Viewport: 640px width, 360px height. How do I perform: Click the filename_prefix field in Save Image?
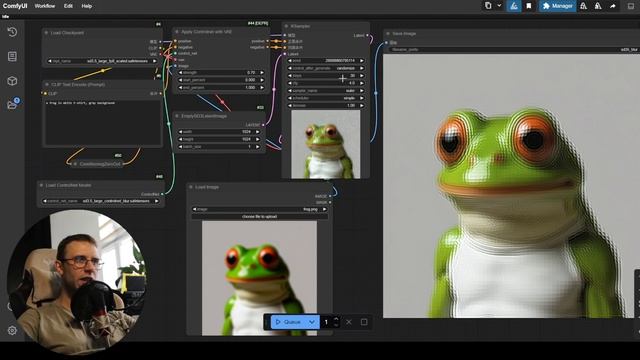[513, 49]
